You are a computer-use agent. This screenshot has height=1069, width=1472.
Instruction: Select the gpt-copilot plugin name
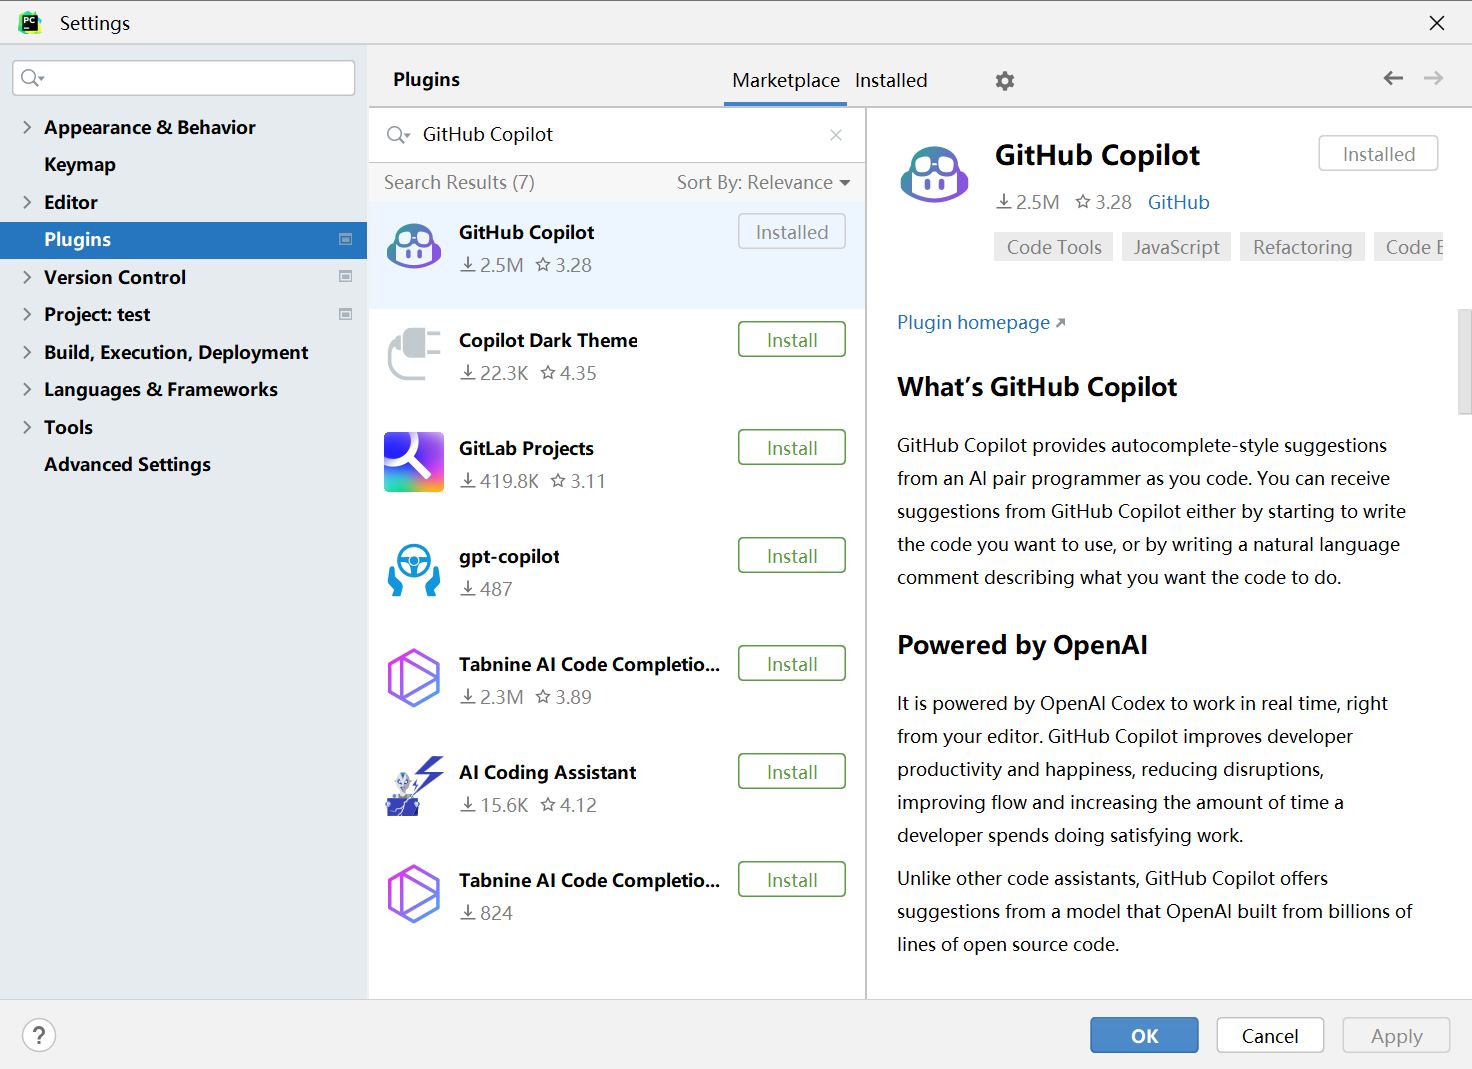[509, 556]
